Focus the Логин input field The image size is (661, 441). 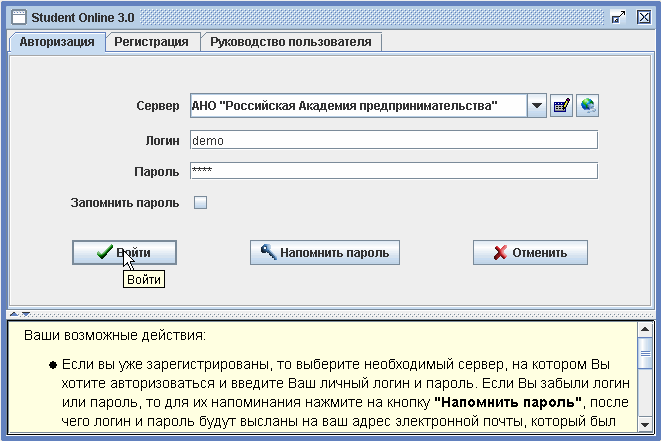click(392, 141)
